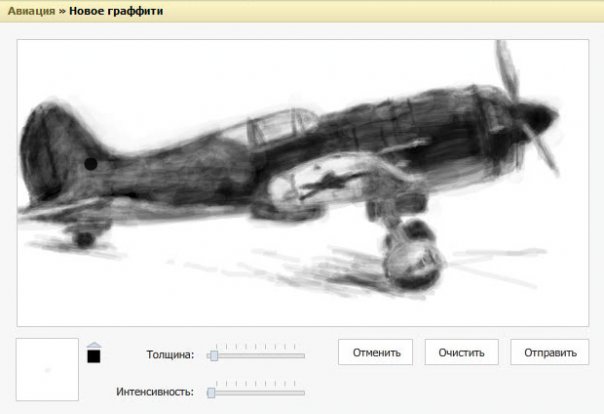Expand color picker arrow above black swatch
This screenshot has height=414, width=604.
point(94,343)
